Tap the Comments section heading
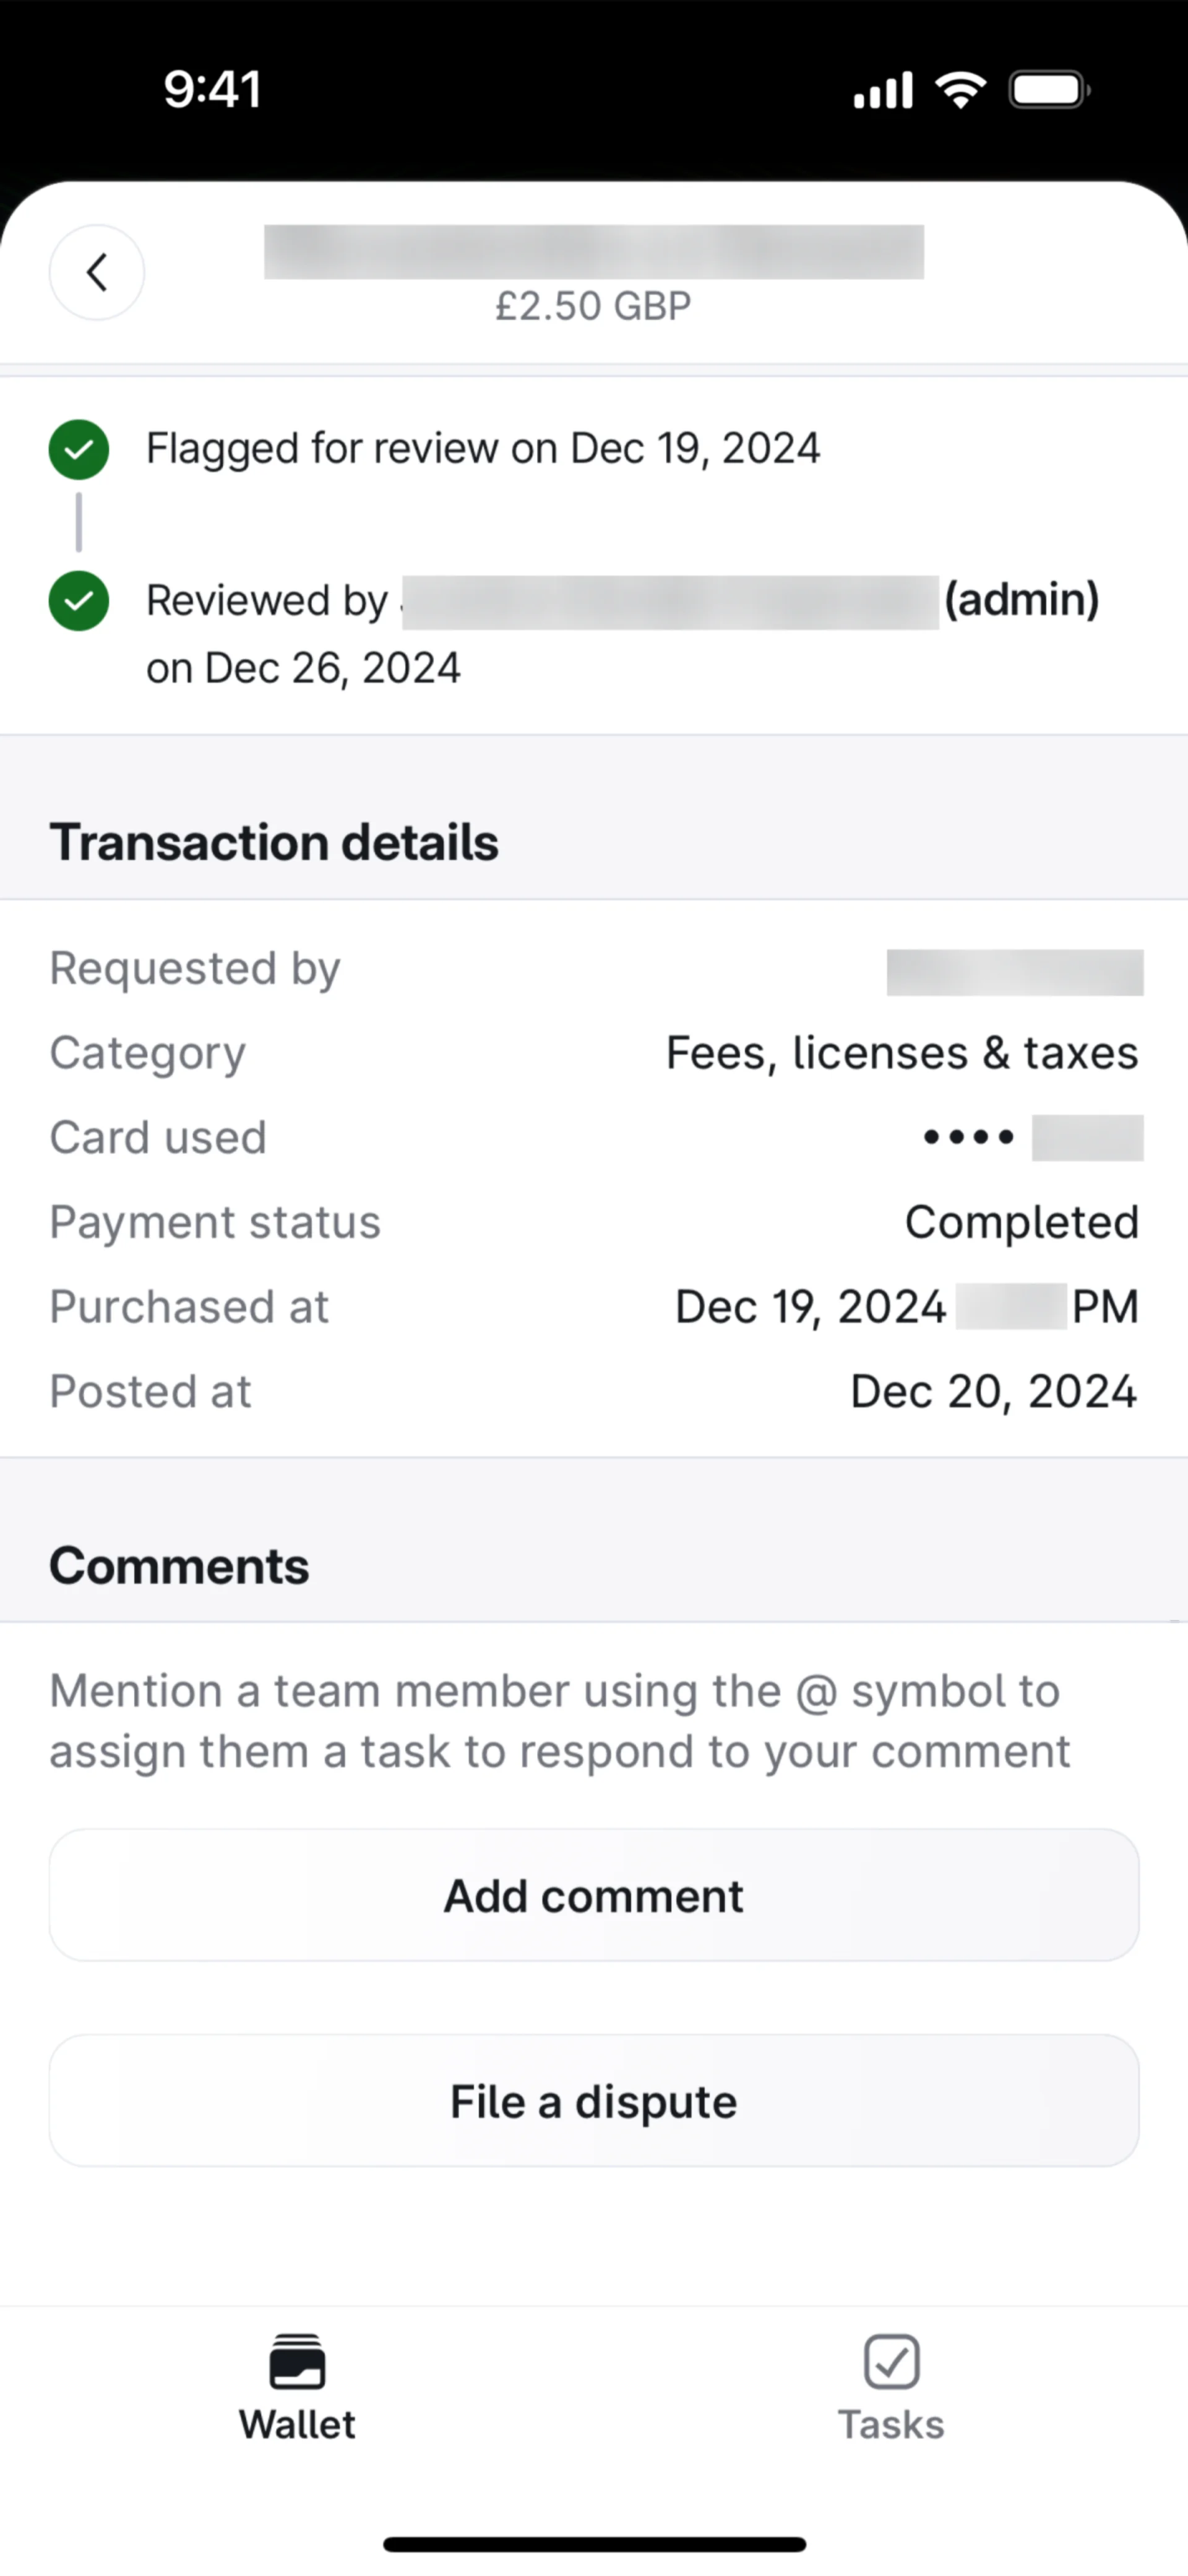The width and height of the screenshot is (1188, 2576). pyautogui.click(x=179, y=1566)
